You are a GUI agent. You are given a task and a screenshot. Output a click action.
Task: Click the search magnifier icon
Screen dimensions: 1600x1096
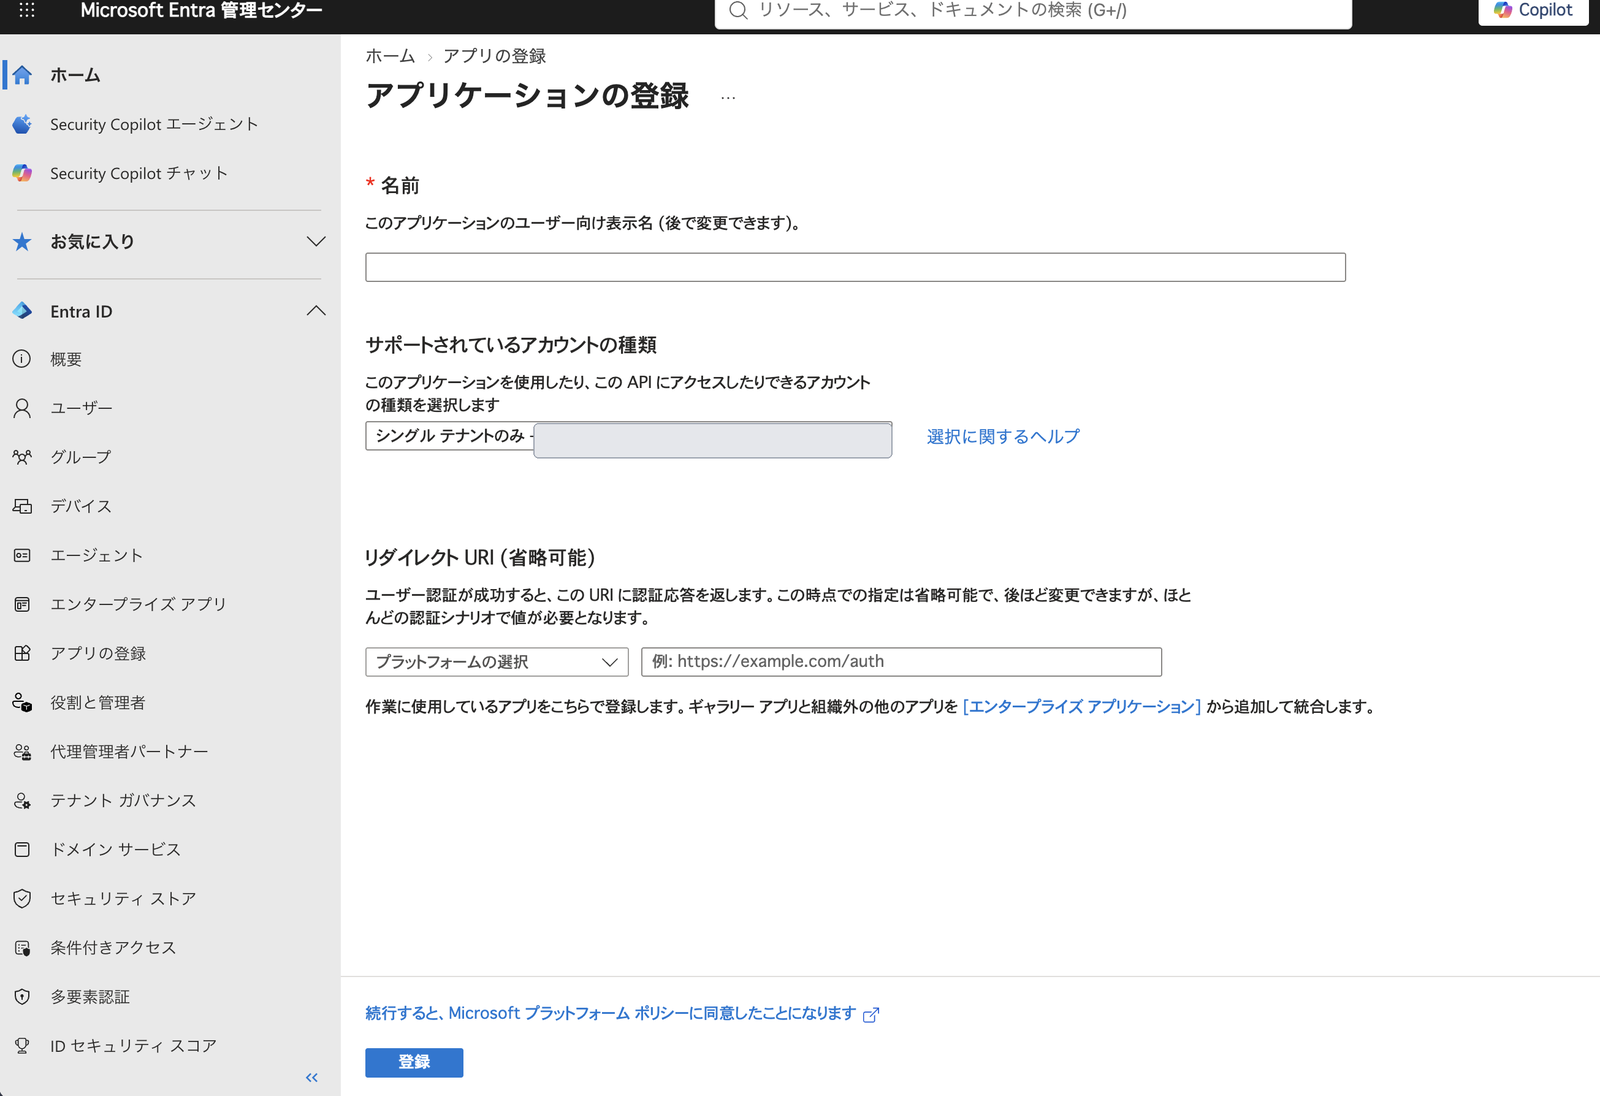738,10
